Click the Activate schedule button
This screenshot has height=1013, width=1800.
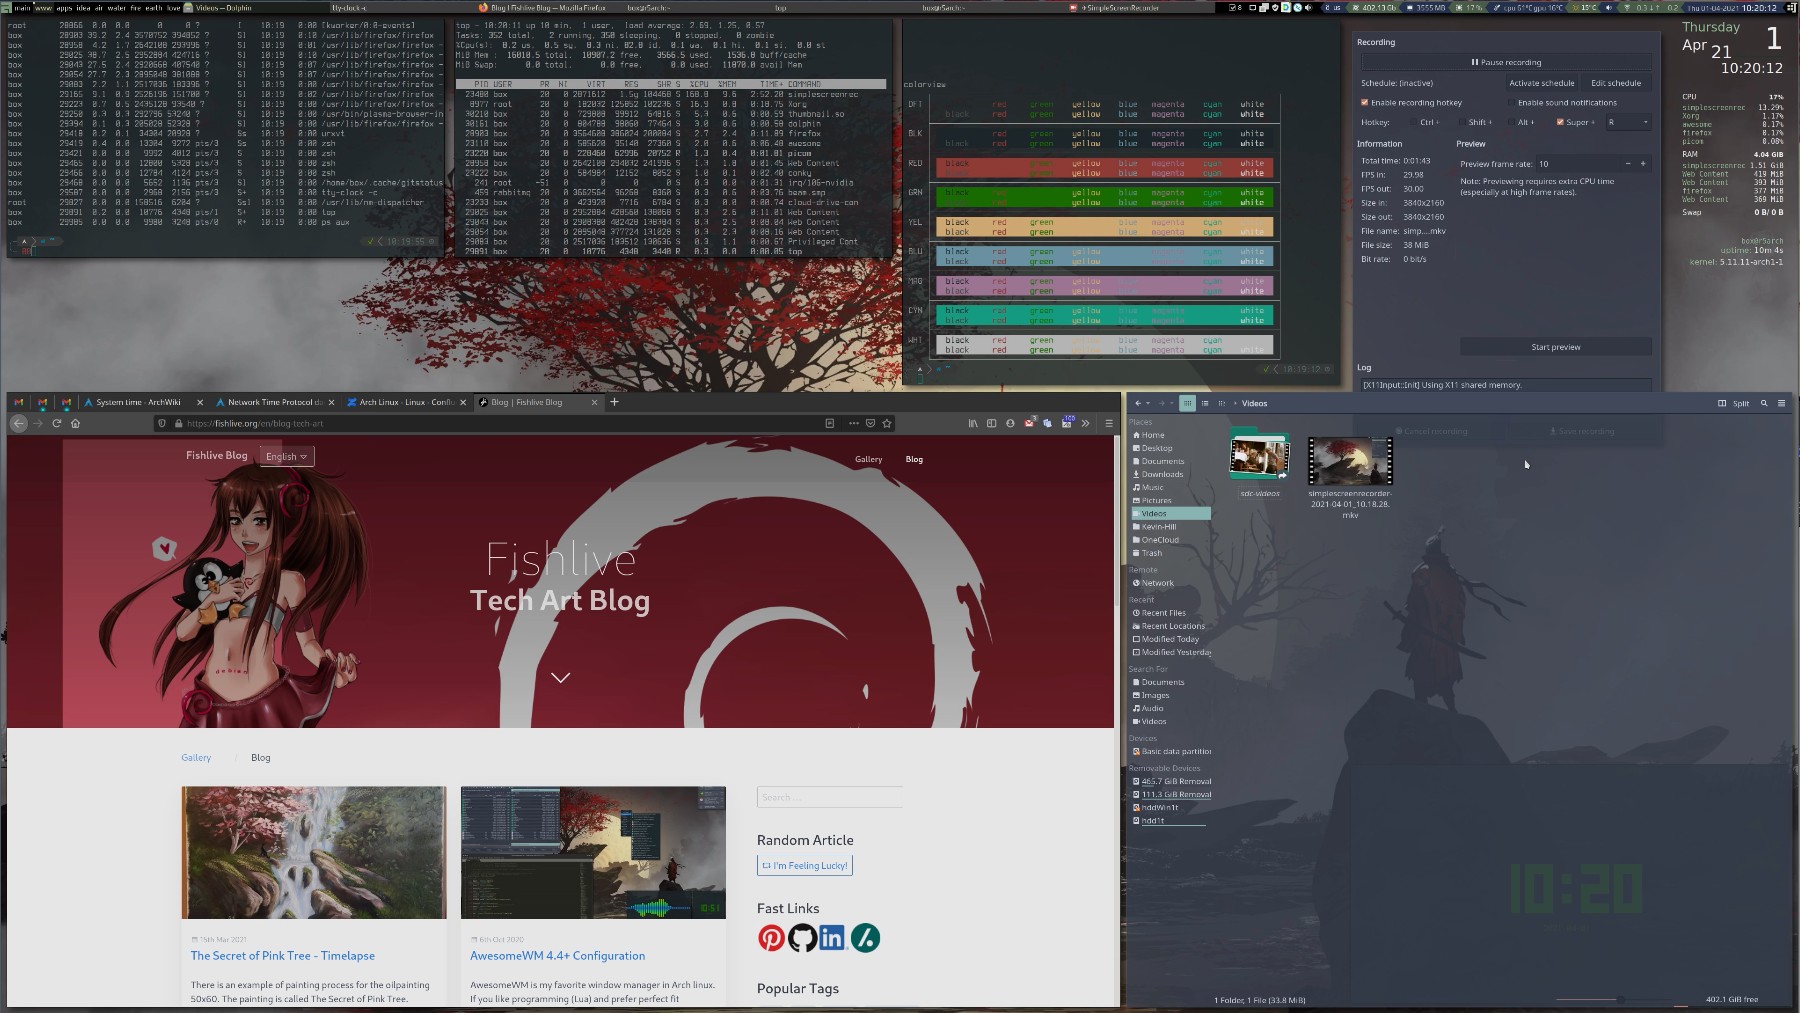coord(1541,83)
